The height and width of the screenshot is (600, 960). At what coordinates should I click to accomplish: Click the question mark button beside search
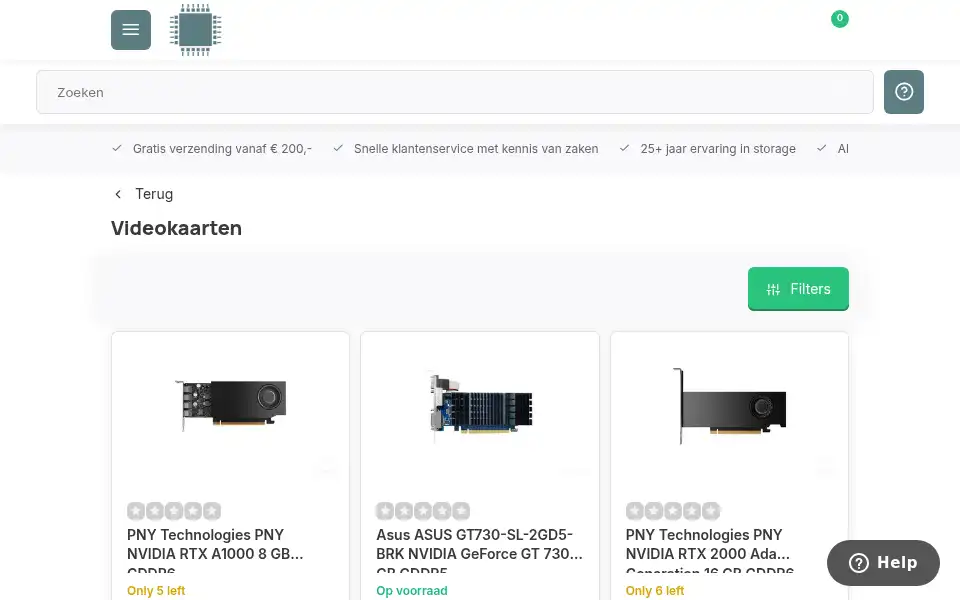pos(904,92)
